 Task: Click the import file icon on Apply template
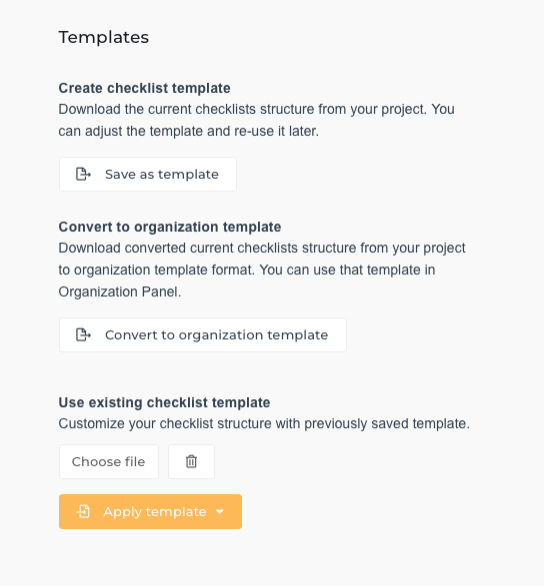(83, 512)
